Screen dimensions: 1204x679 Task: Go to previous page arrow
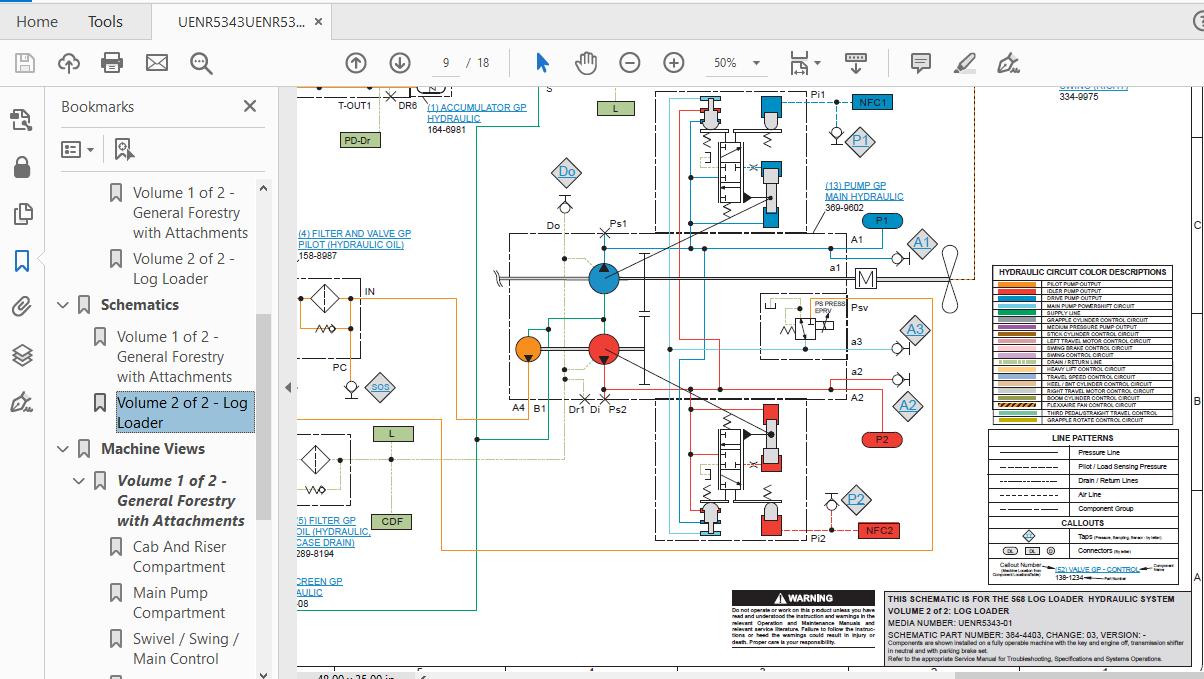tap(356, 63)
